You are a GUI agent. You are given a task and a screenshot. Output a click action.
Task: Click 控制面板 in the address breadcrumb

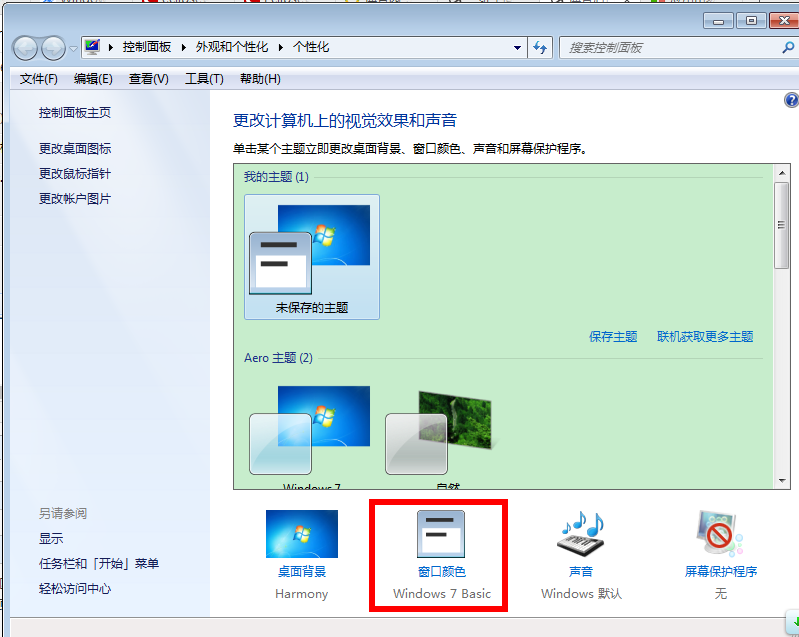pos(147,47)
